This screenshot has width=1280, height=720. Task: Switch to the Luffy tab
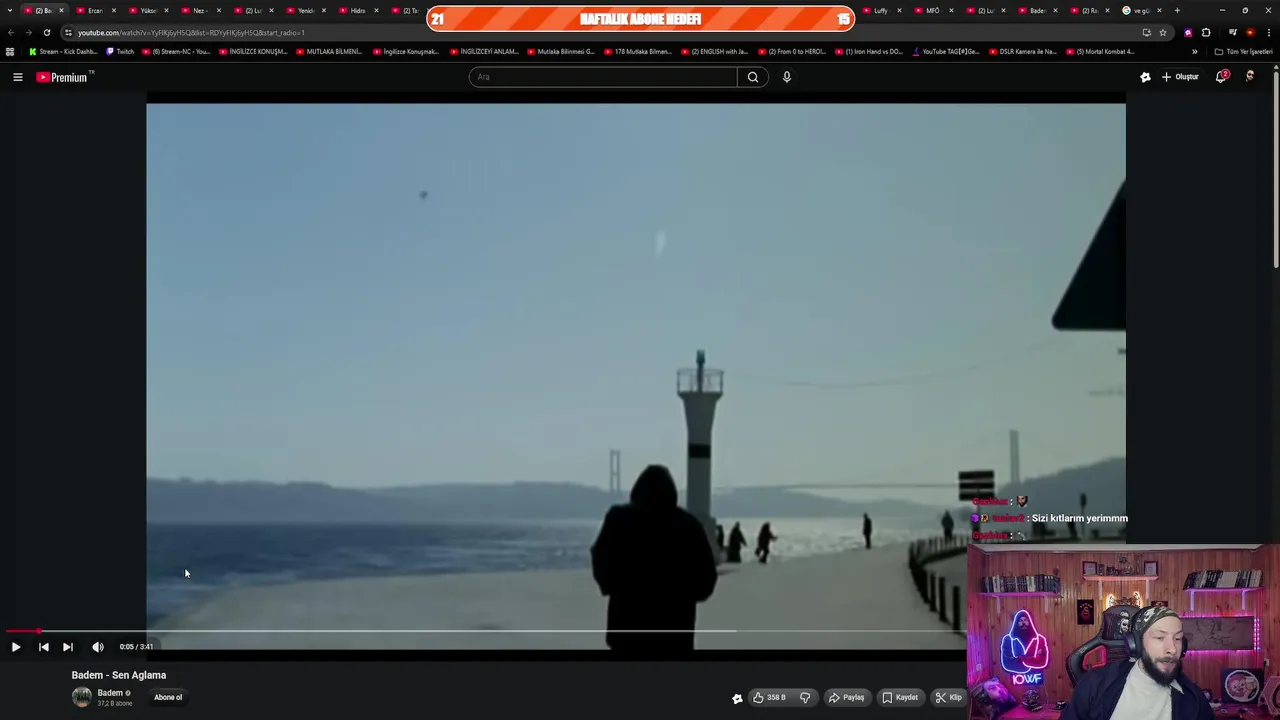pyautogui.click(x=880, y=10)
